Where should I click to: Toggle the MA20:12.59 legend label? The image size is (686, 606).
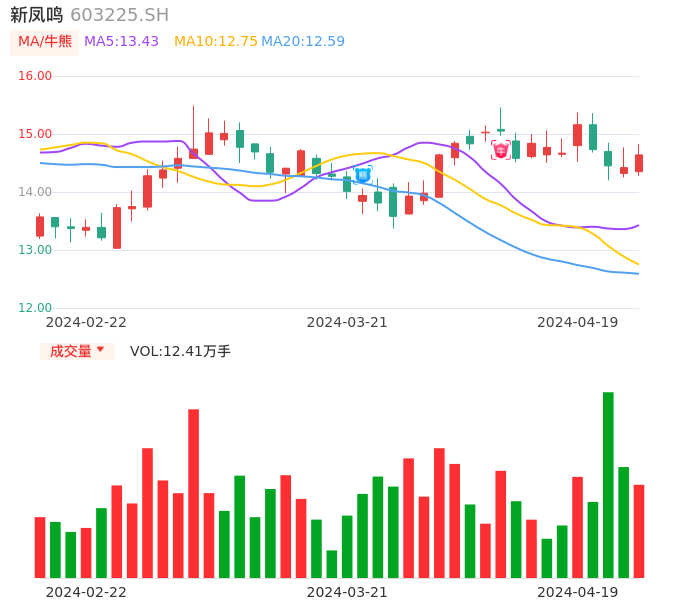point(303,41)
